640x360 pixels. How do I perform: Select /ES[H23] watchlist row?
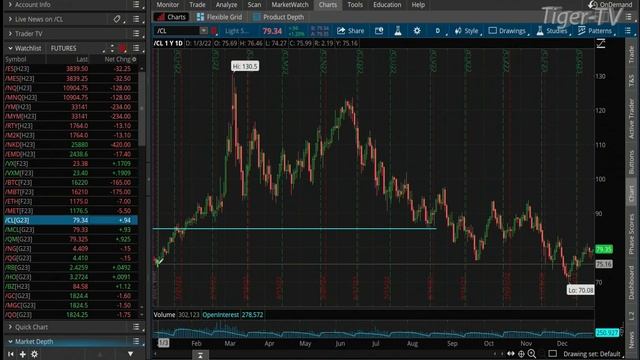coord(71,69)
